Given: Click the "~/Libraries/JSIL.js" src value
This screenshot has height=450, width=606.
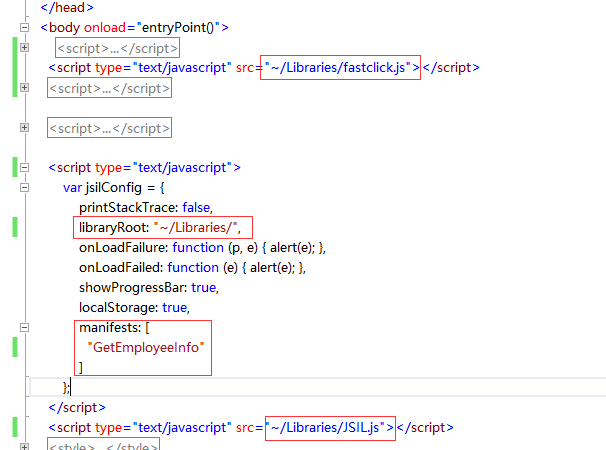Looking at the screenshot, I should tap(327, 428).
